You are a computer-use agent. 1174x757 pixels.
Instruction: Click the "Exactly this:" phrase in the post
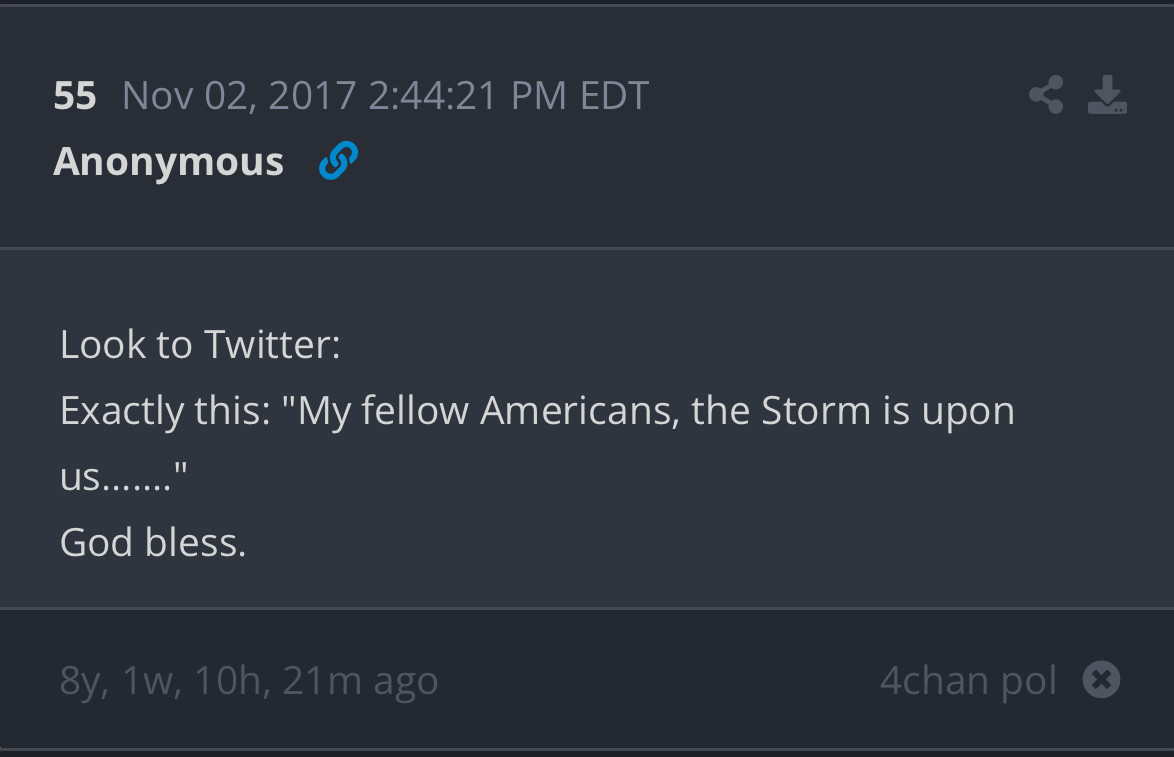[165, 411]
